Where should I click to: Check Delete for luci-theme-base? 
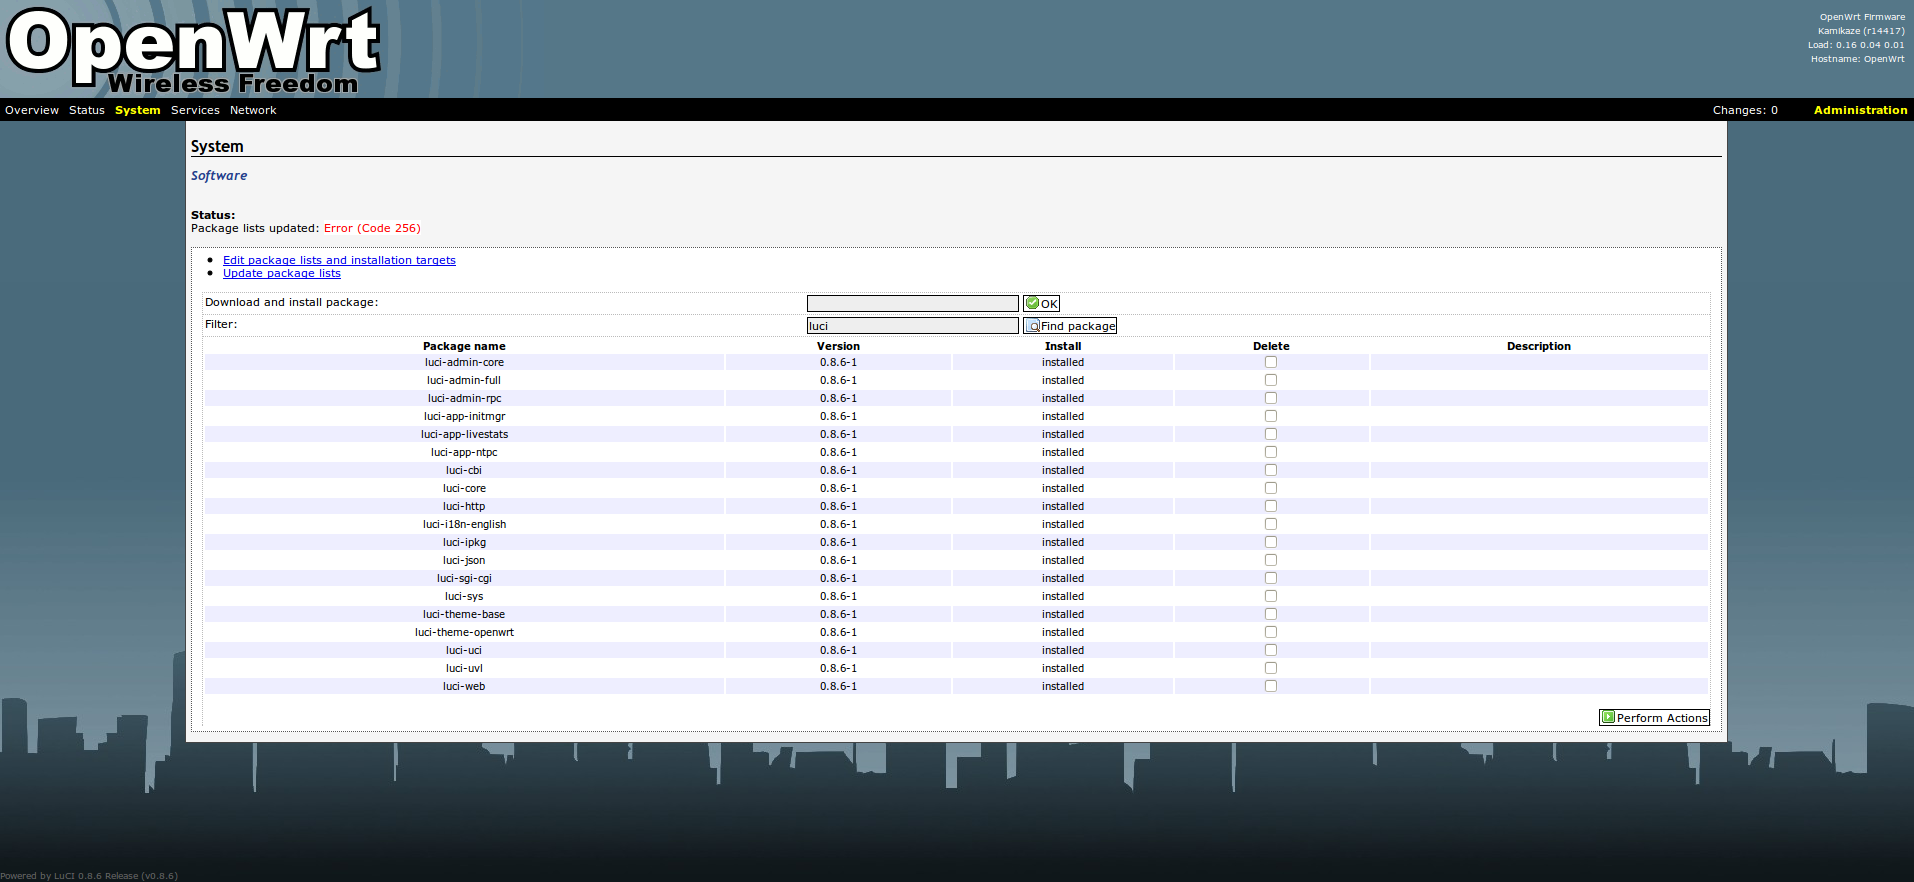[1271, 614]
